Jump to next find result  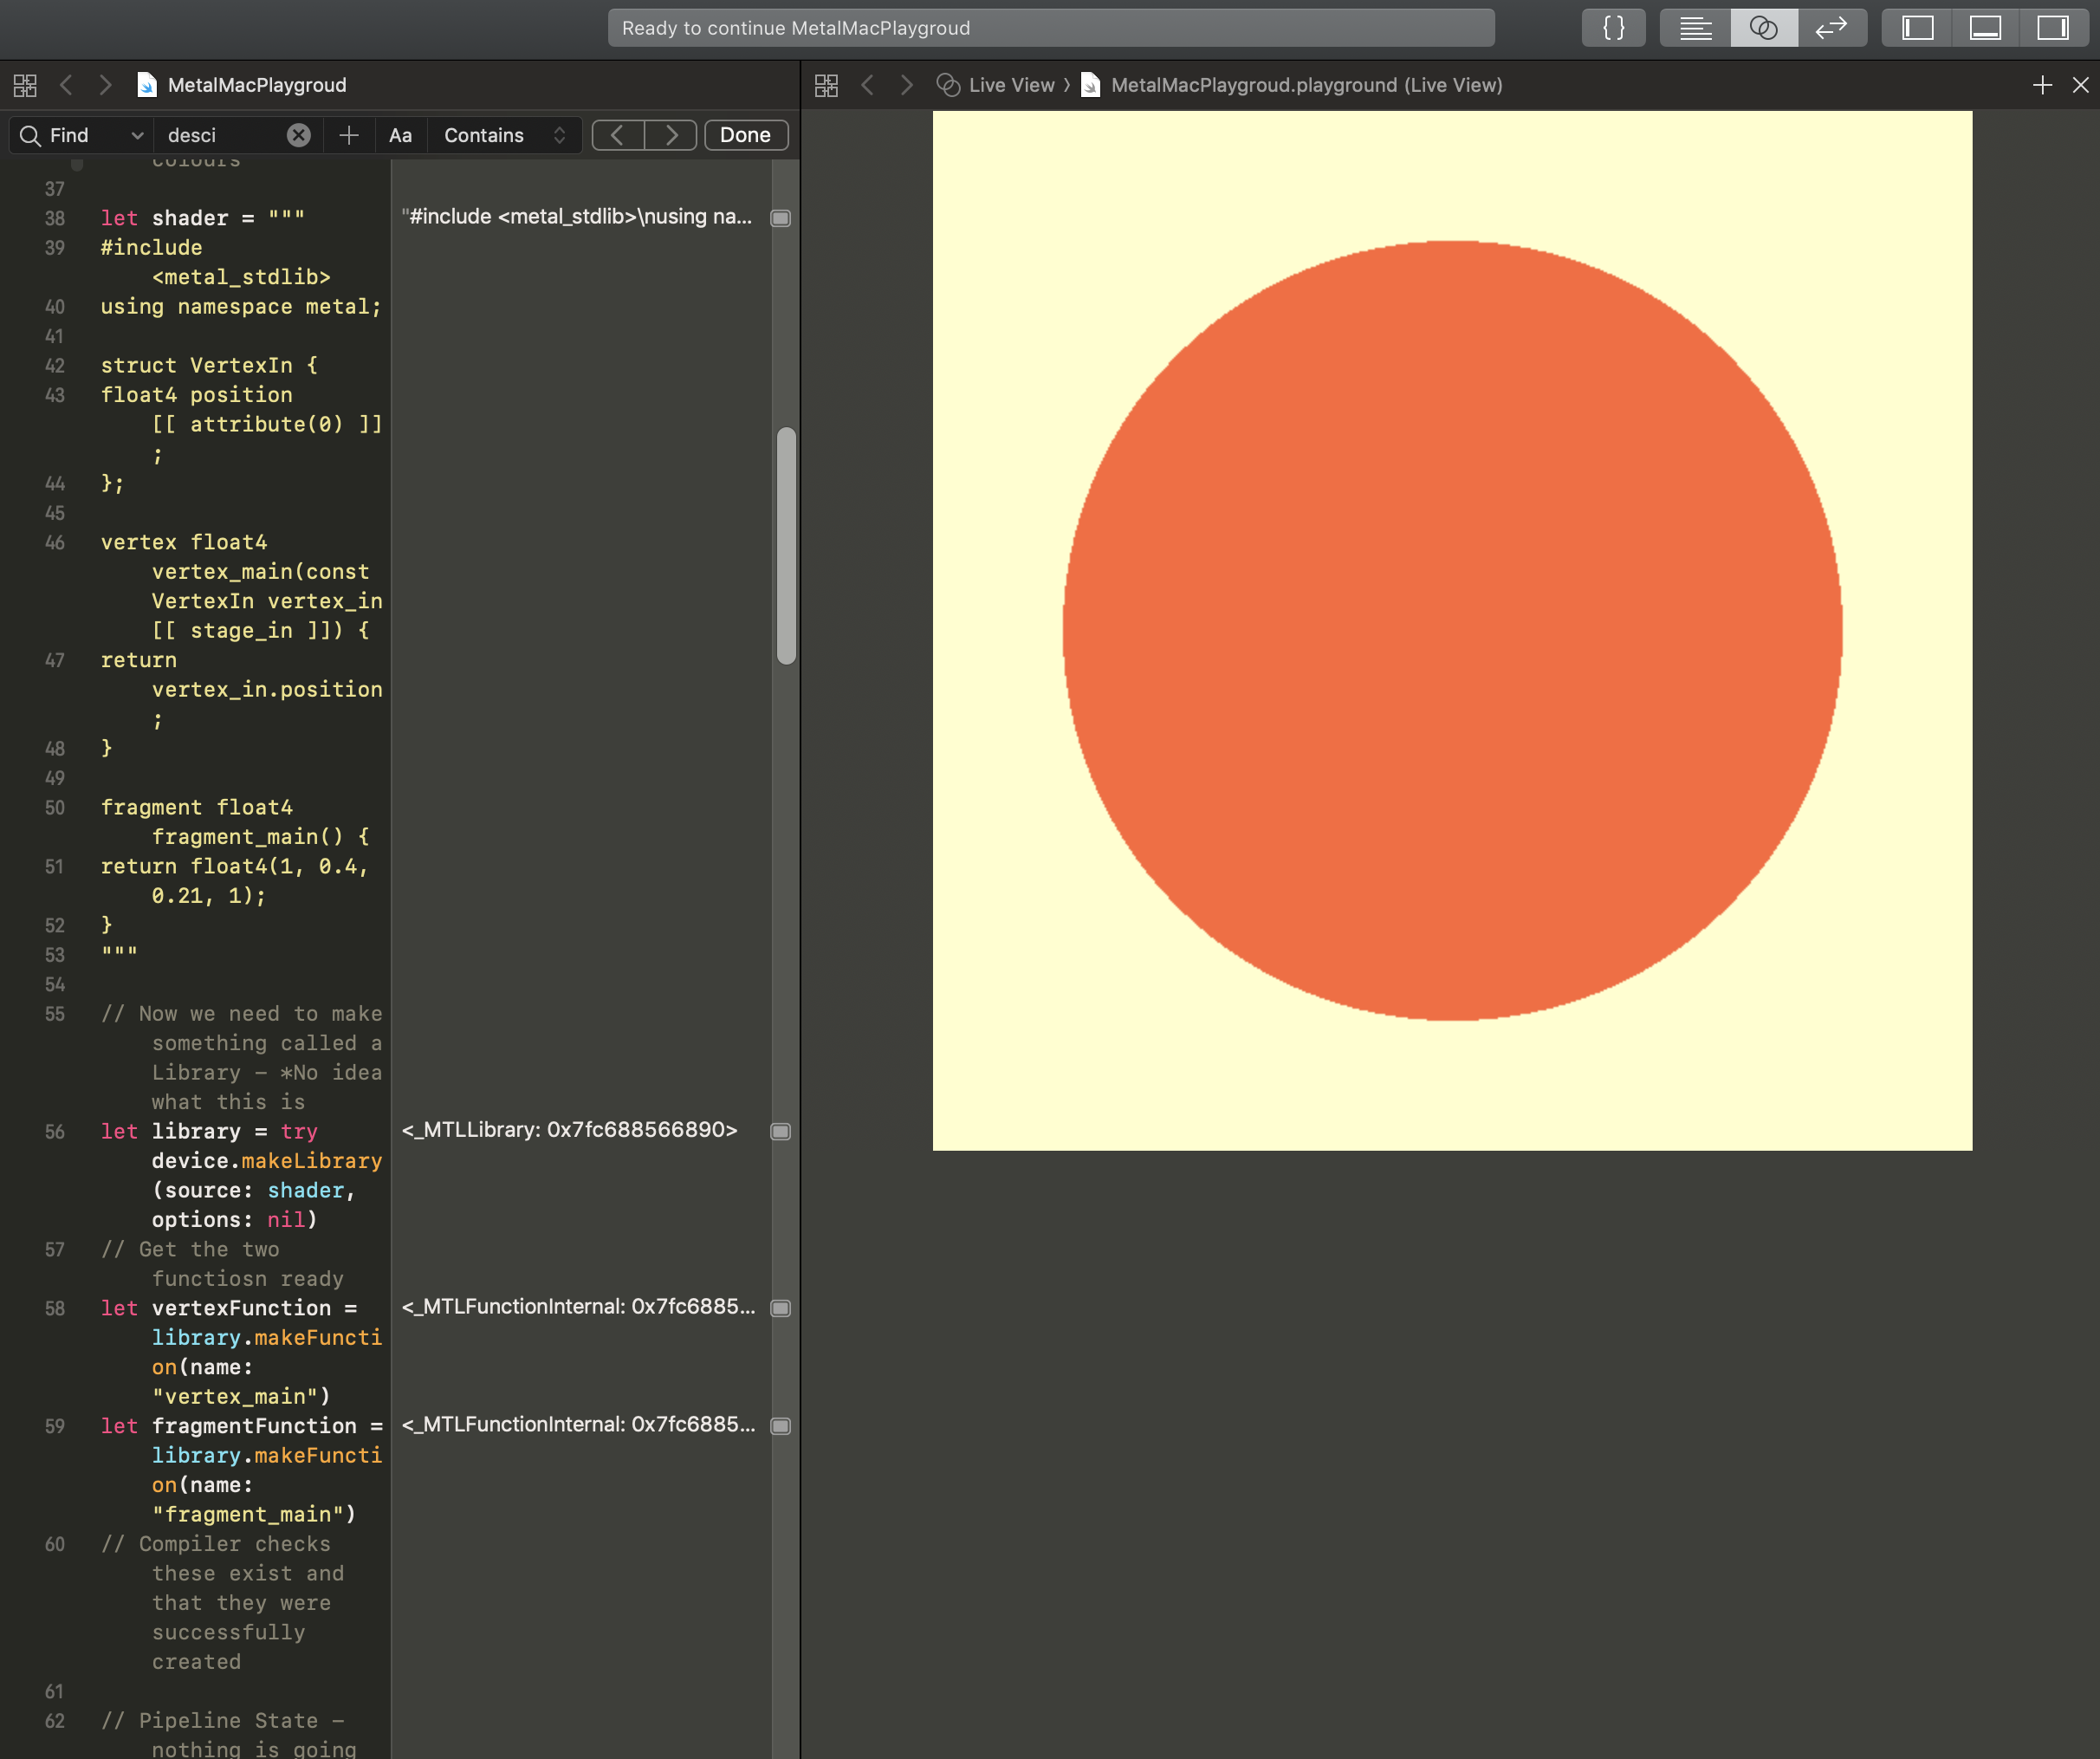pyautogui.click(x=671, y=135)
